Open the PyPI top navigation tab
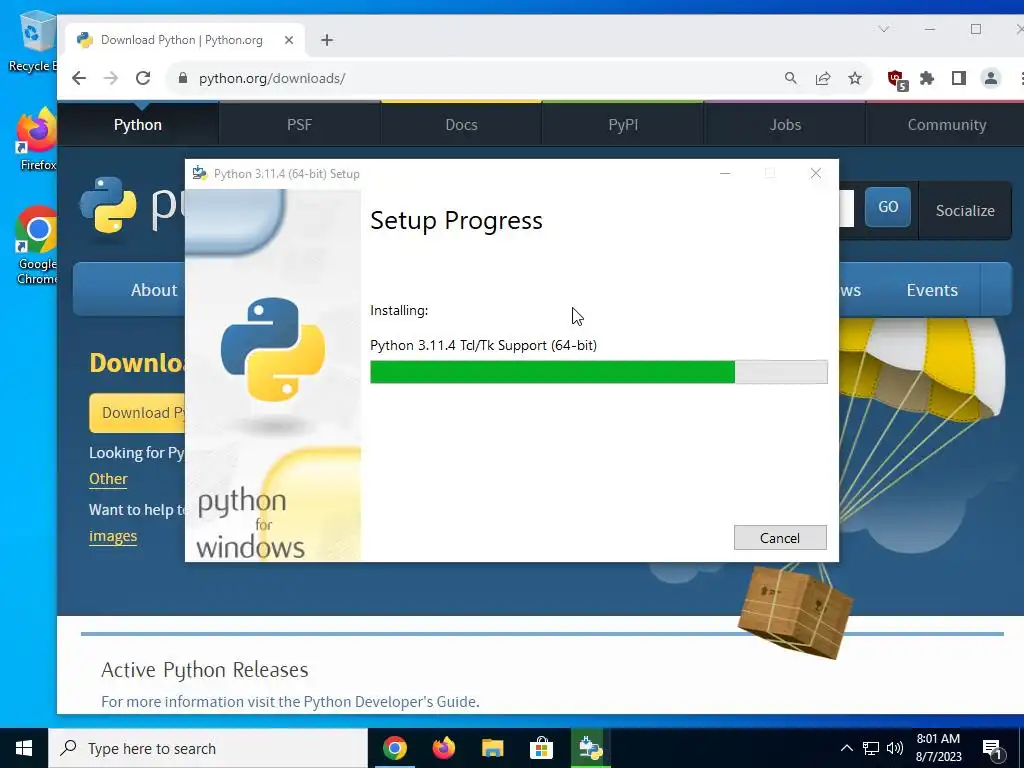1024x768 pixels. 623,125
